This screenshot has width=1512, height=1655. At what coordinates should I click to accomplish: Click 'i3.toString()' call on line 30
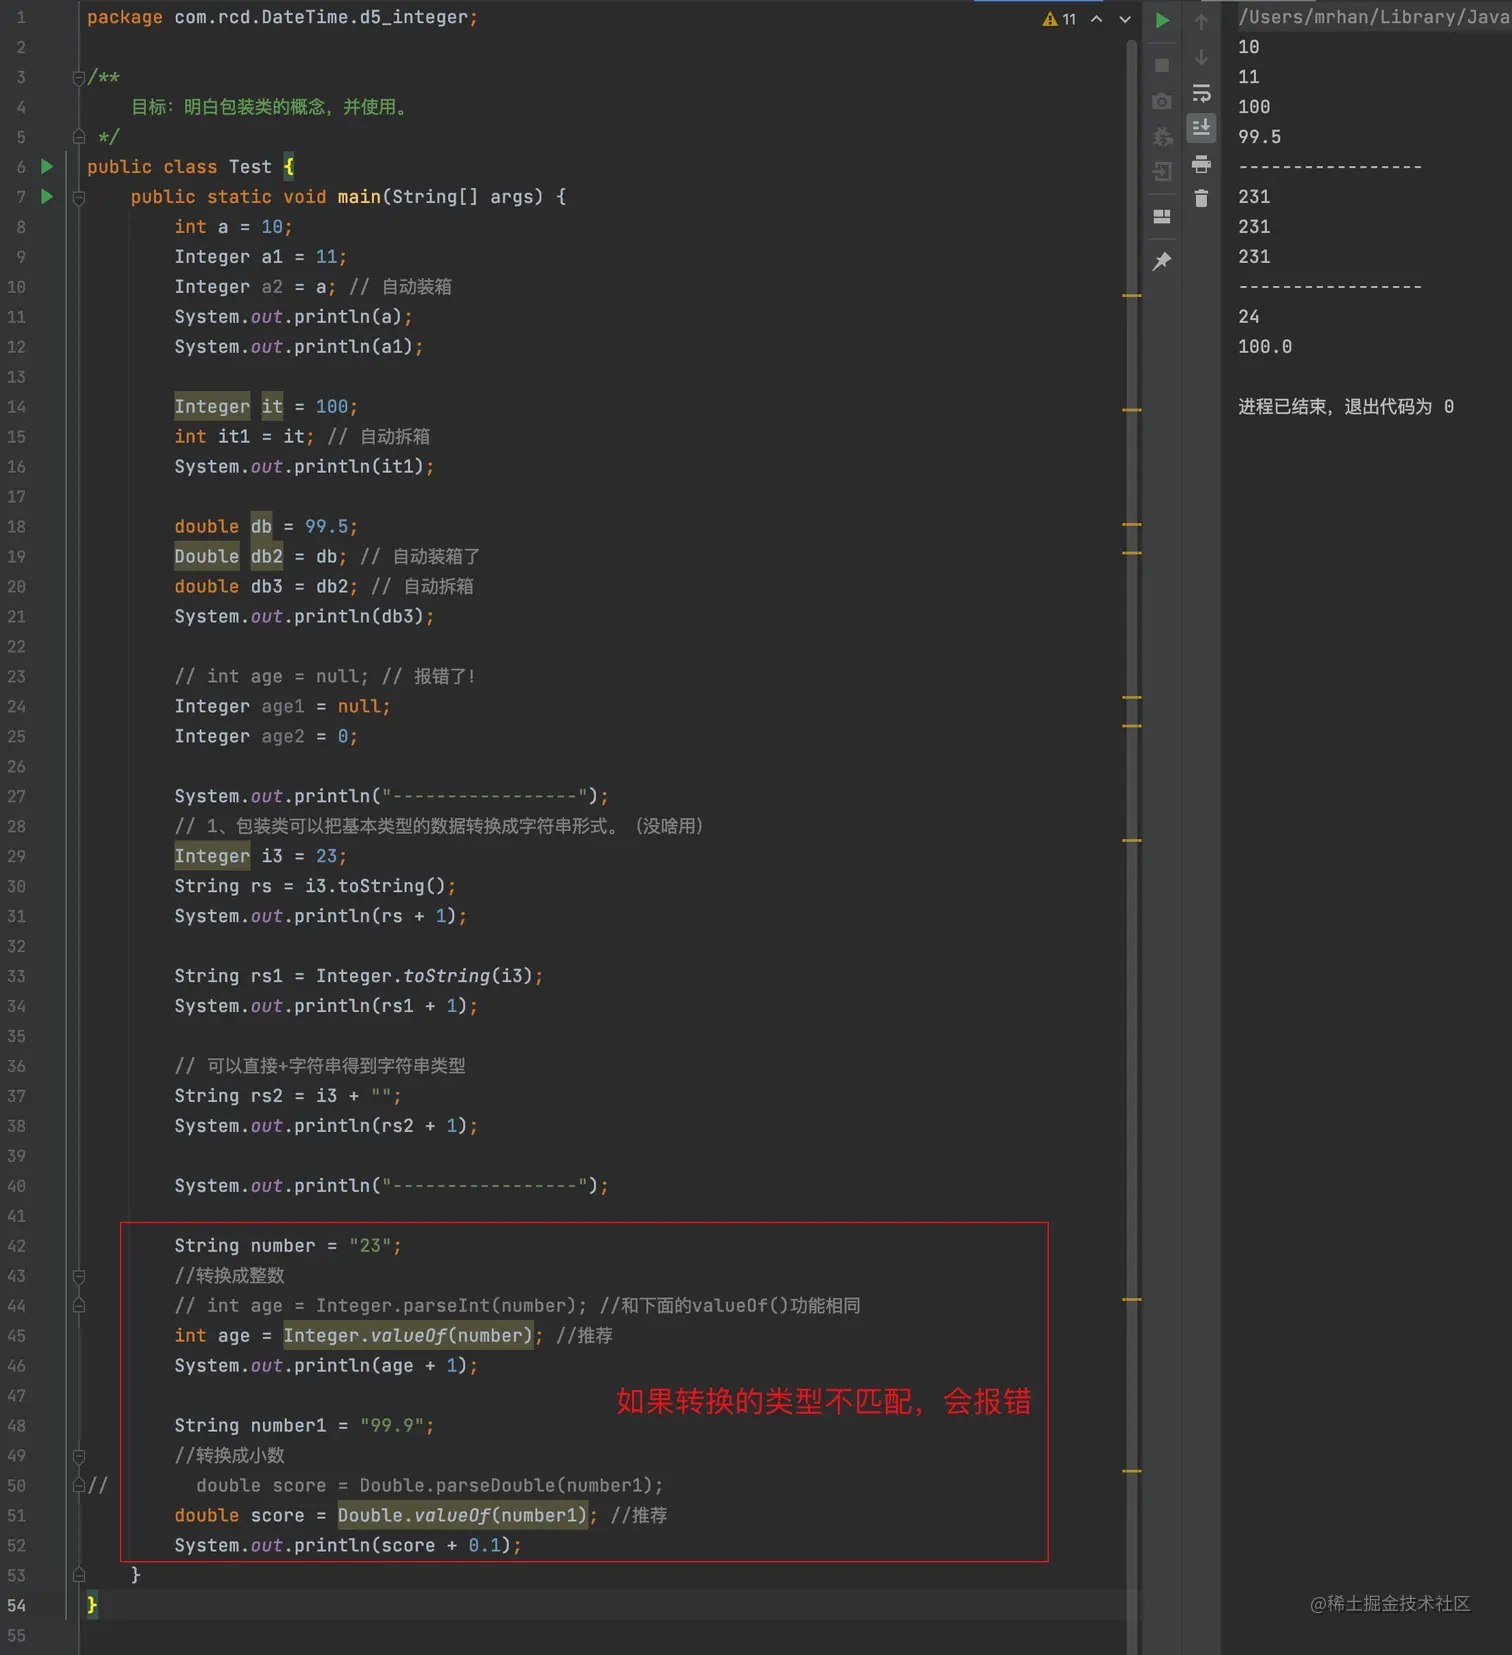tap(375, 887)
